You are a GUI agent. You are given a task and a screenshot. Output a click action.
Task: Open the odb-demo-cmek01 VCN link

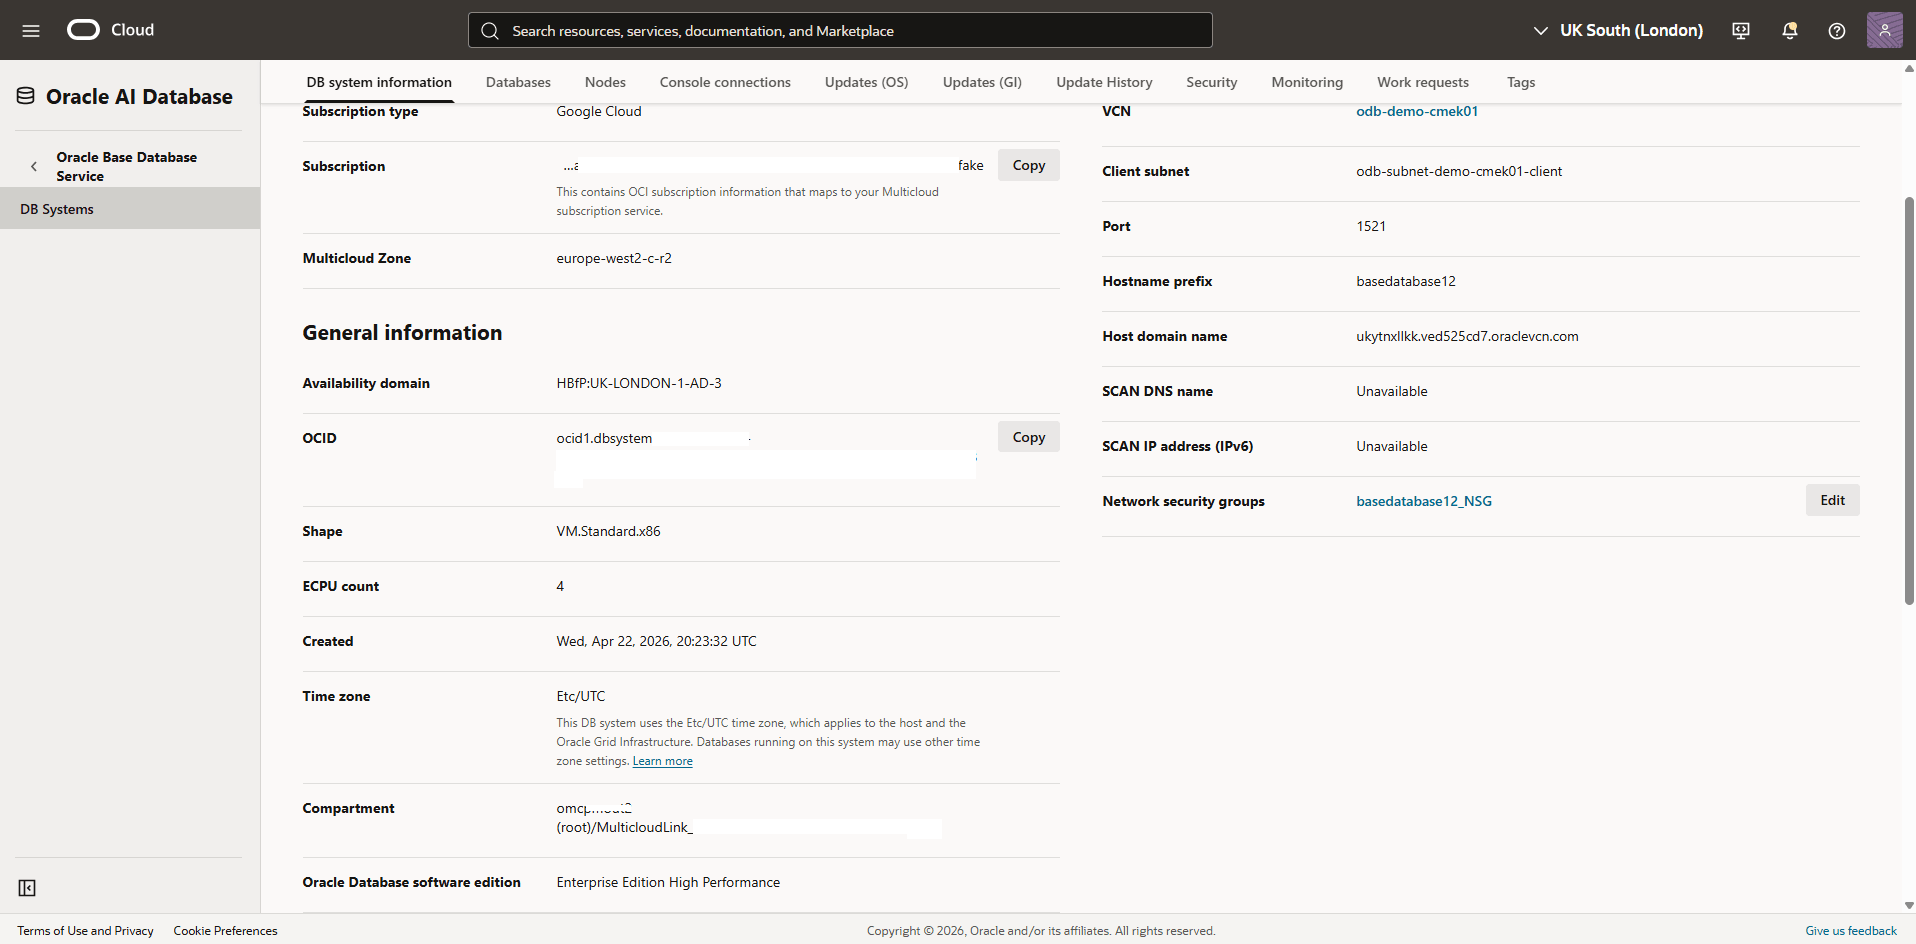[1417, 111]
